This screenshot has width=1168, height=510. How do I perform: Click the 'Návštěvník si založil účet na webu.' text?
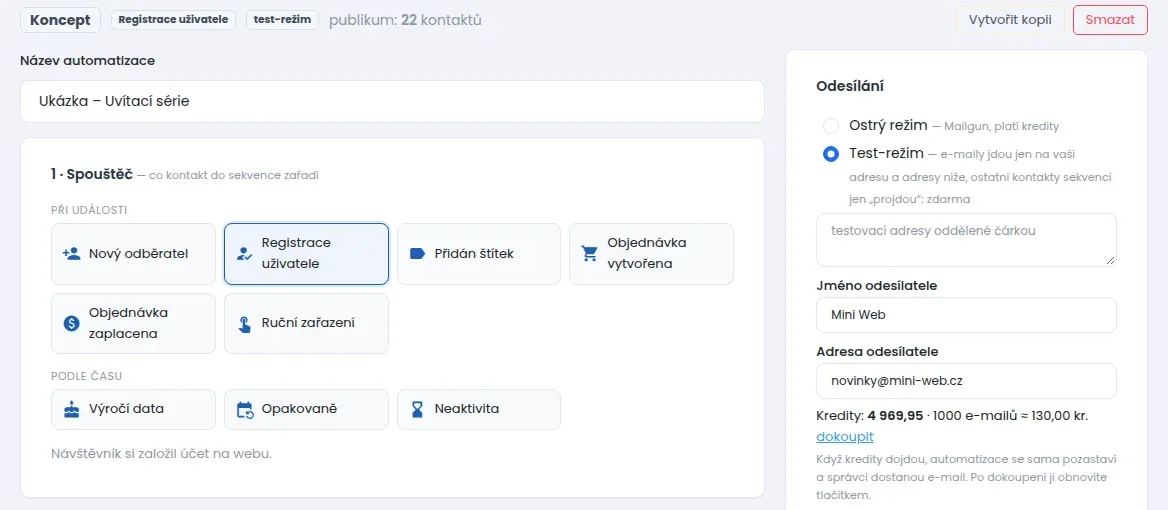[x=162, y=453]
